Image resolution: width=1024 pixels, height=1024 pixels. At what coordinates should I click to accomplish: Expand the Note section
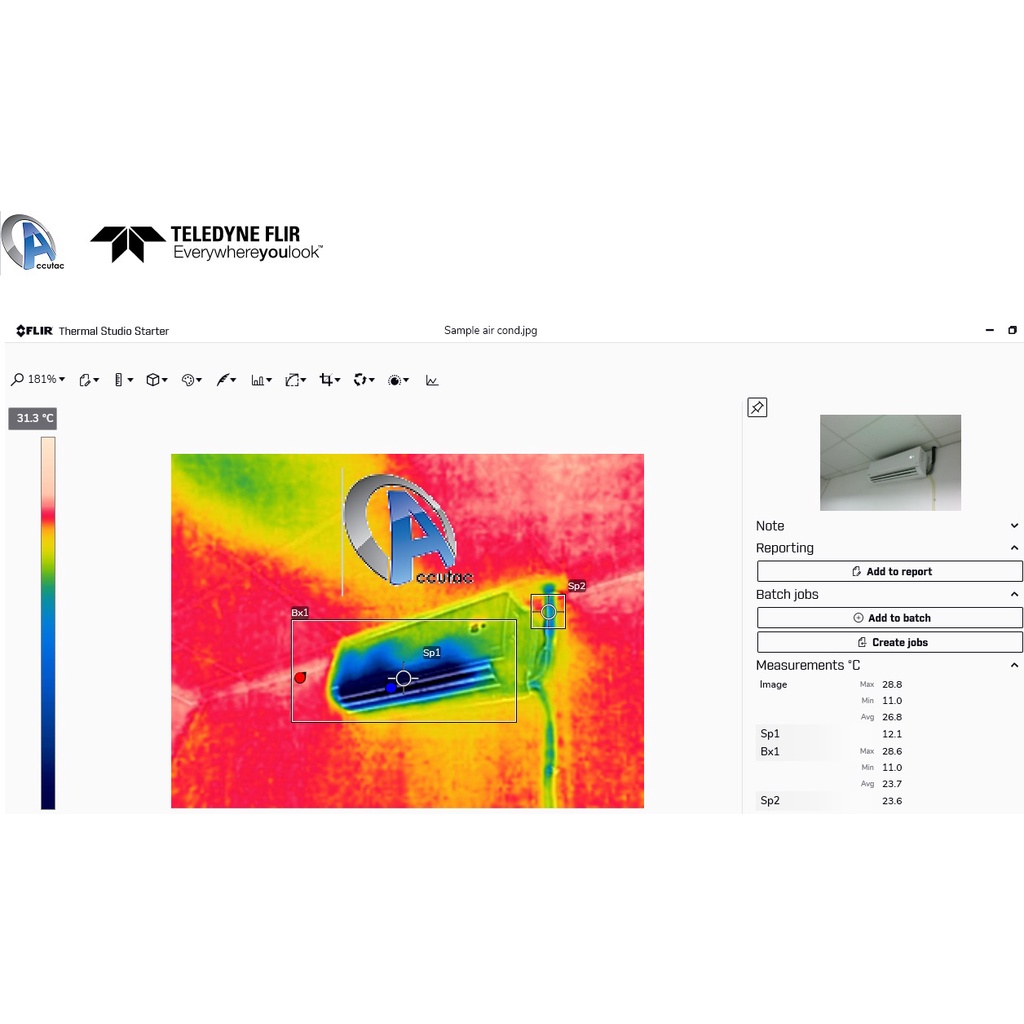[1014, 526]
